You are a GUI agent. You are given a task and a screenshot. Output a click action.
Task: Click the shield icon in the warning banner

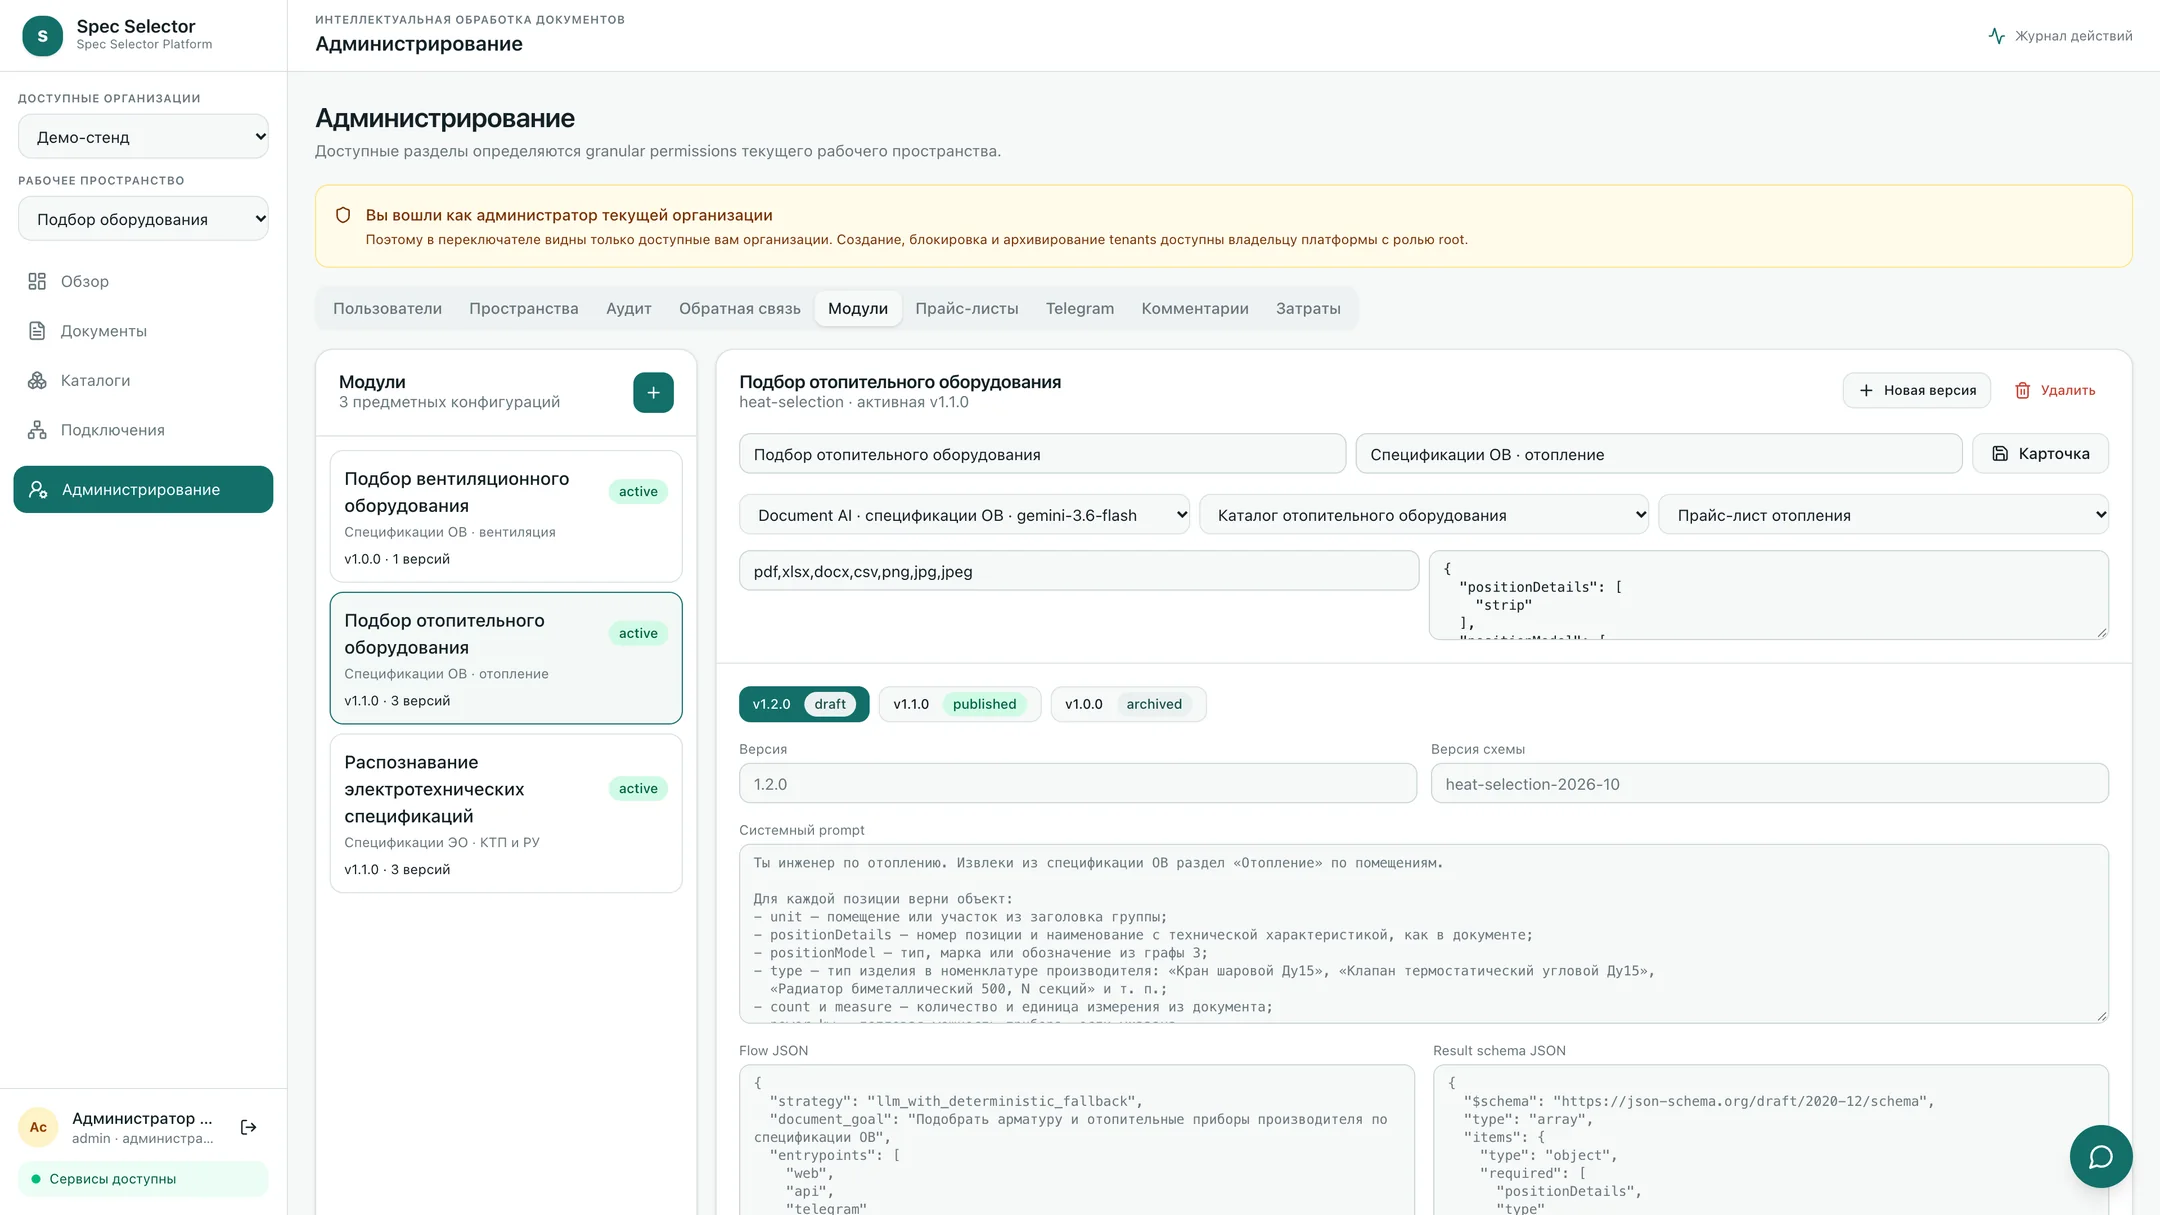343,215
